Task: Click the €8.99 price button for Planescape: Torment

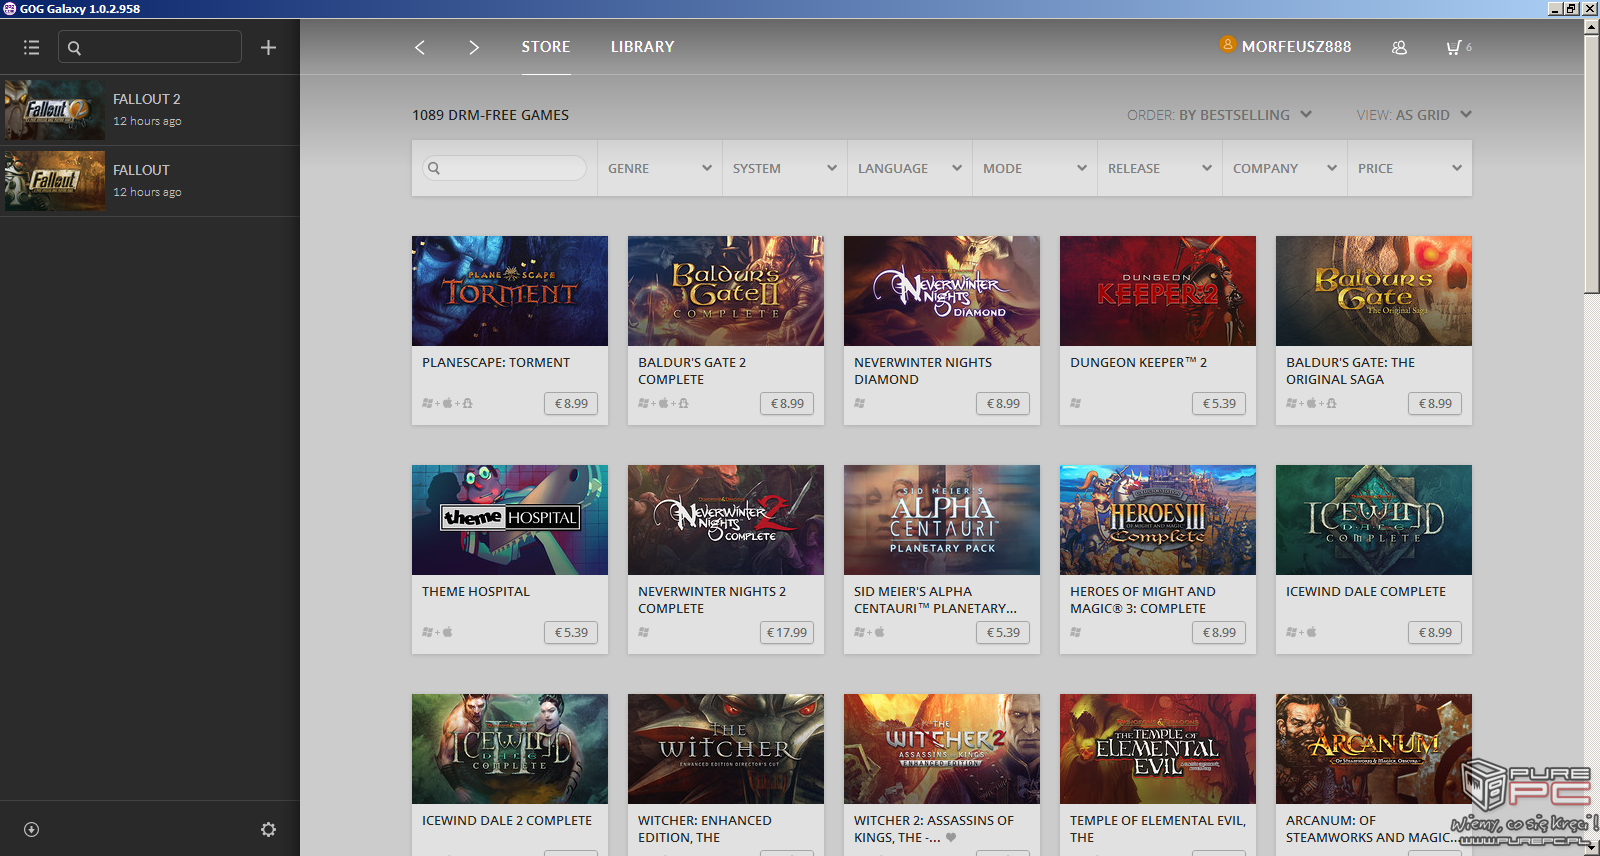Action: click(571, 403)
